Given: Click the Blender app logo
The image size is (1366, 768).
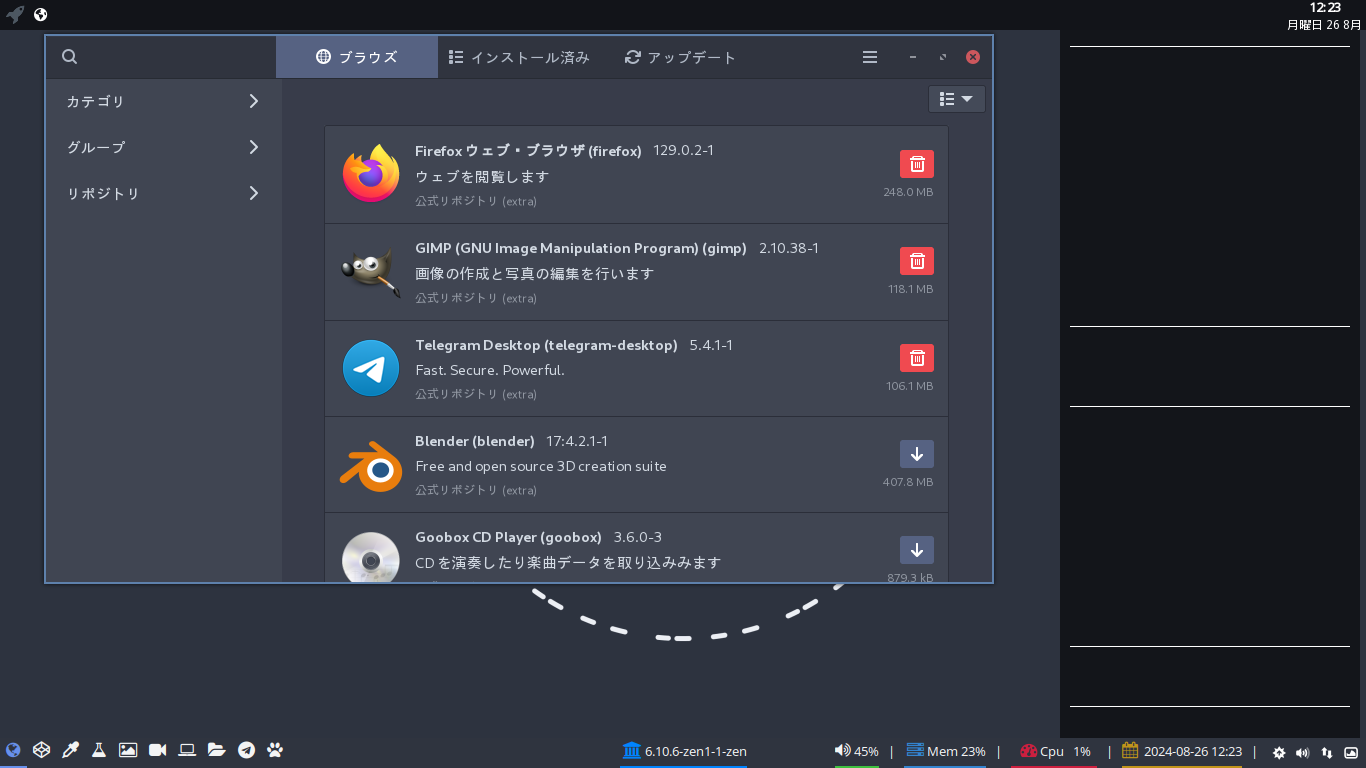Looking at the screenshot, I should (371, 465).
